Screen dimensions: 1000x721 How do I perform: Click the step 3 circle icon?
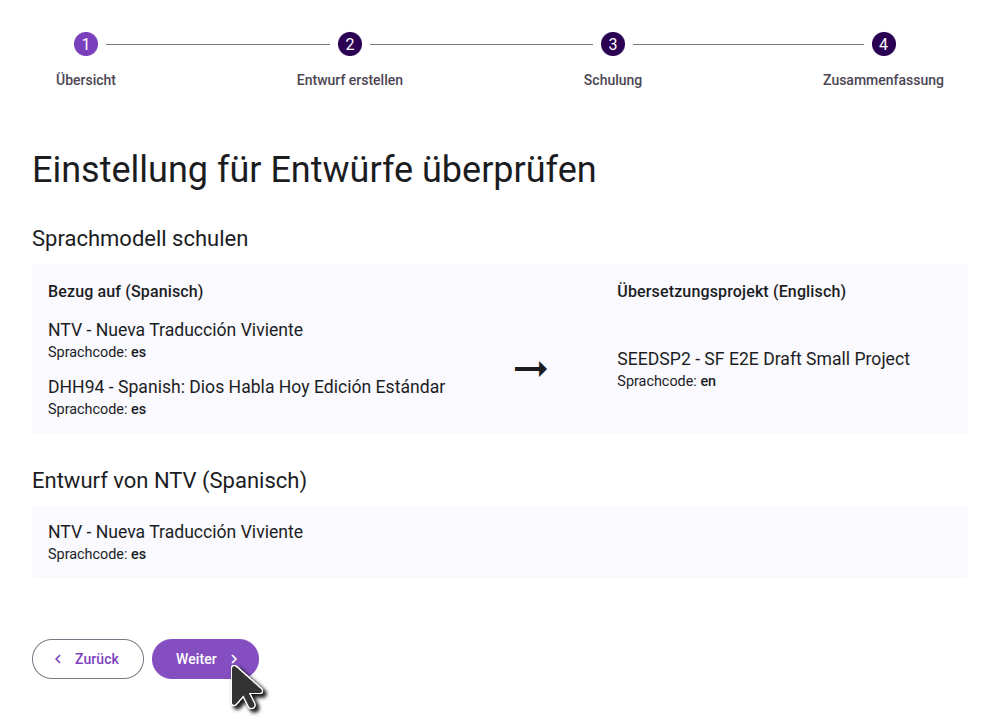[x=612, y=44]
